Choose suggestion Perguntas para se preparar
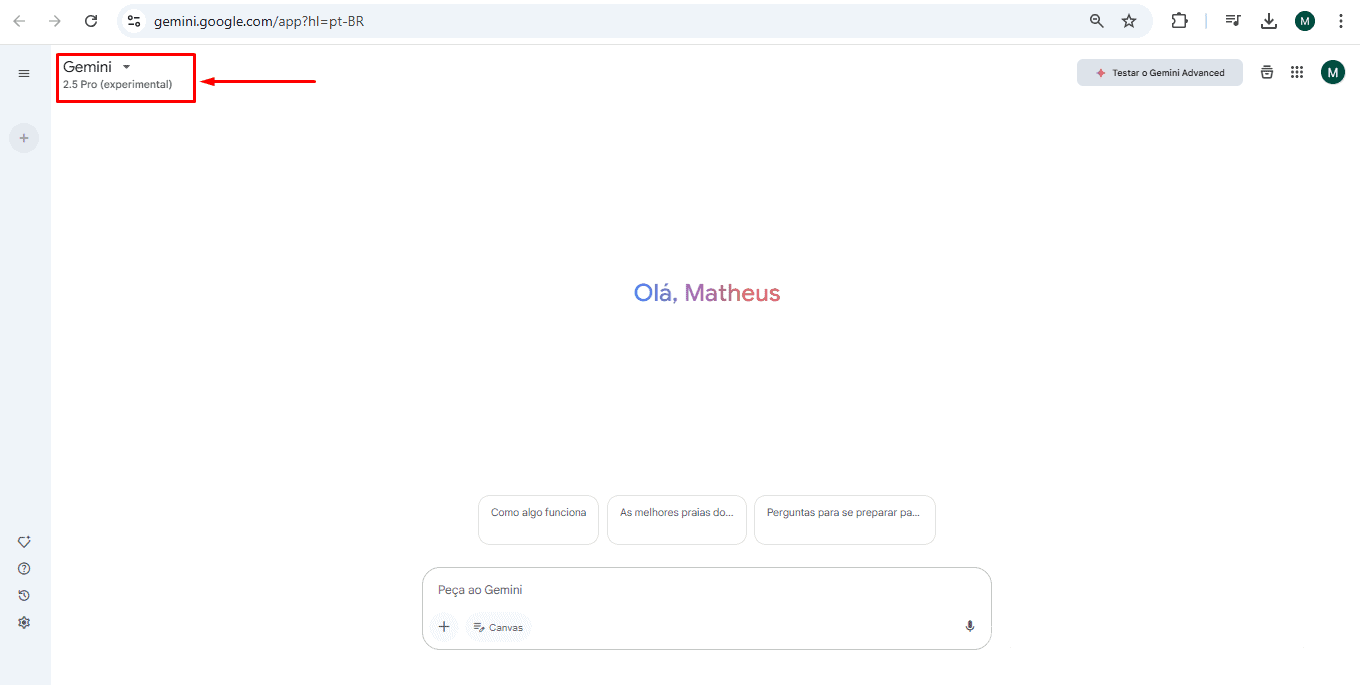 tap(845, 520)
